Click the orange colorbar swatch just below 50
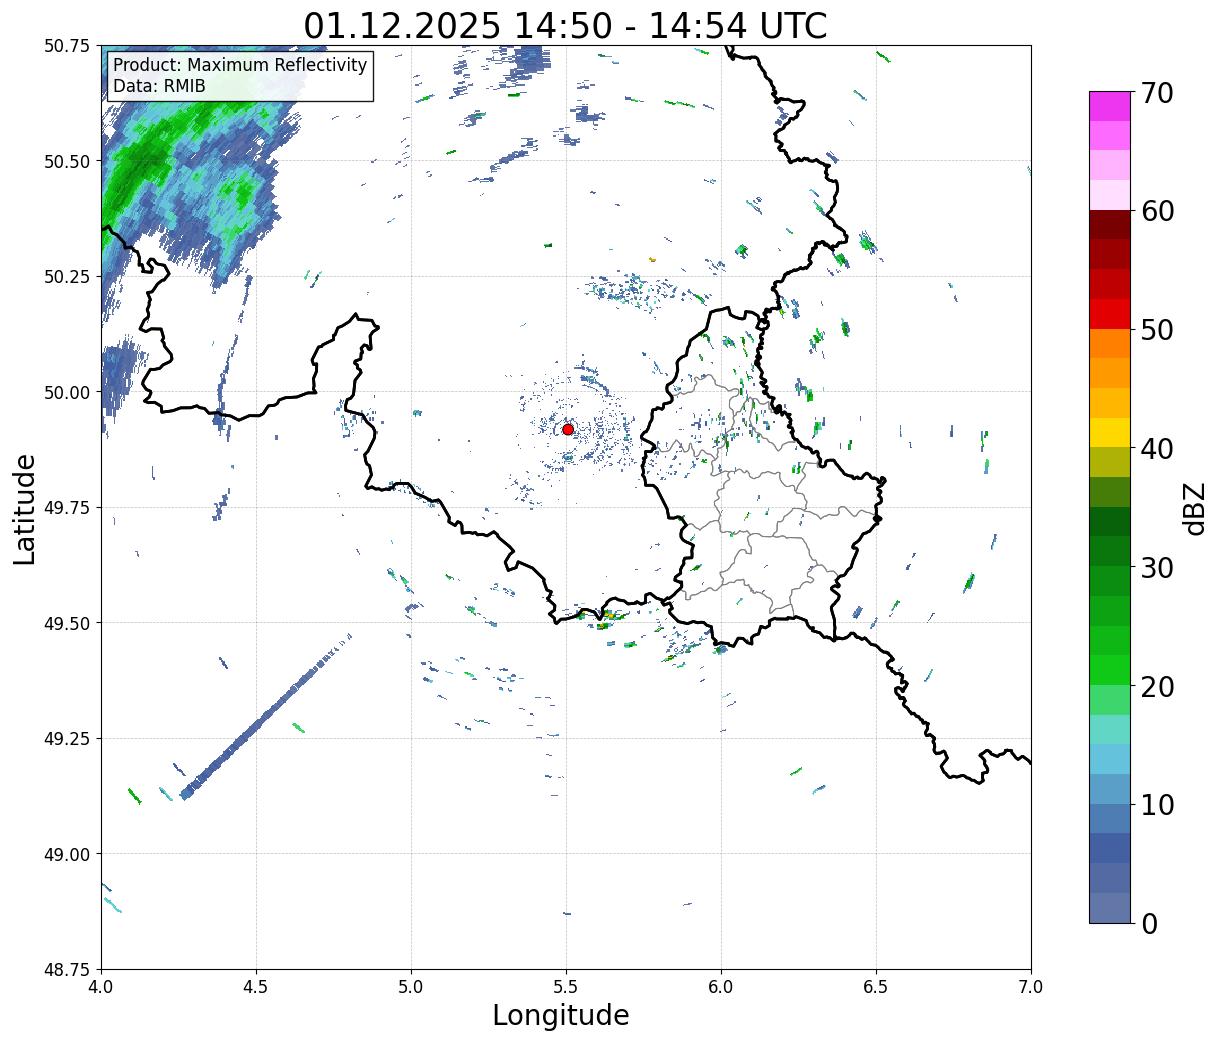The height and width of the screenshot is (1040, 1219). 1110,343
